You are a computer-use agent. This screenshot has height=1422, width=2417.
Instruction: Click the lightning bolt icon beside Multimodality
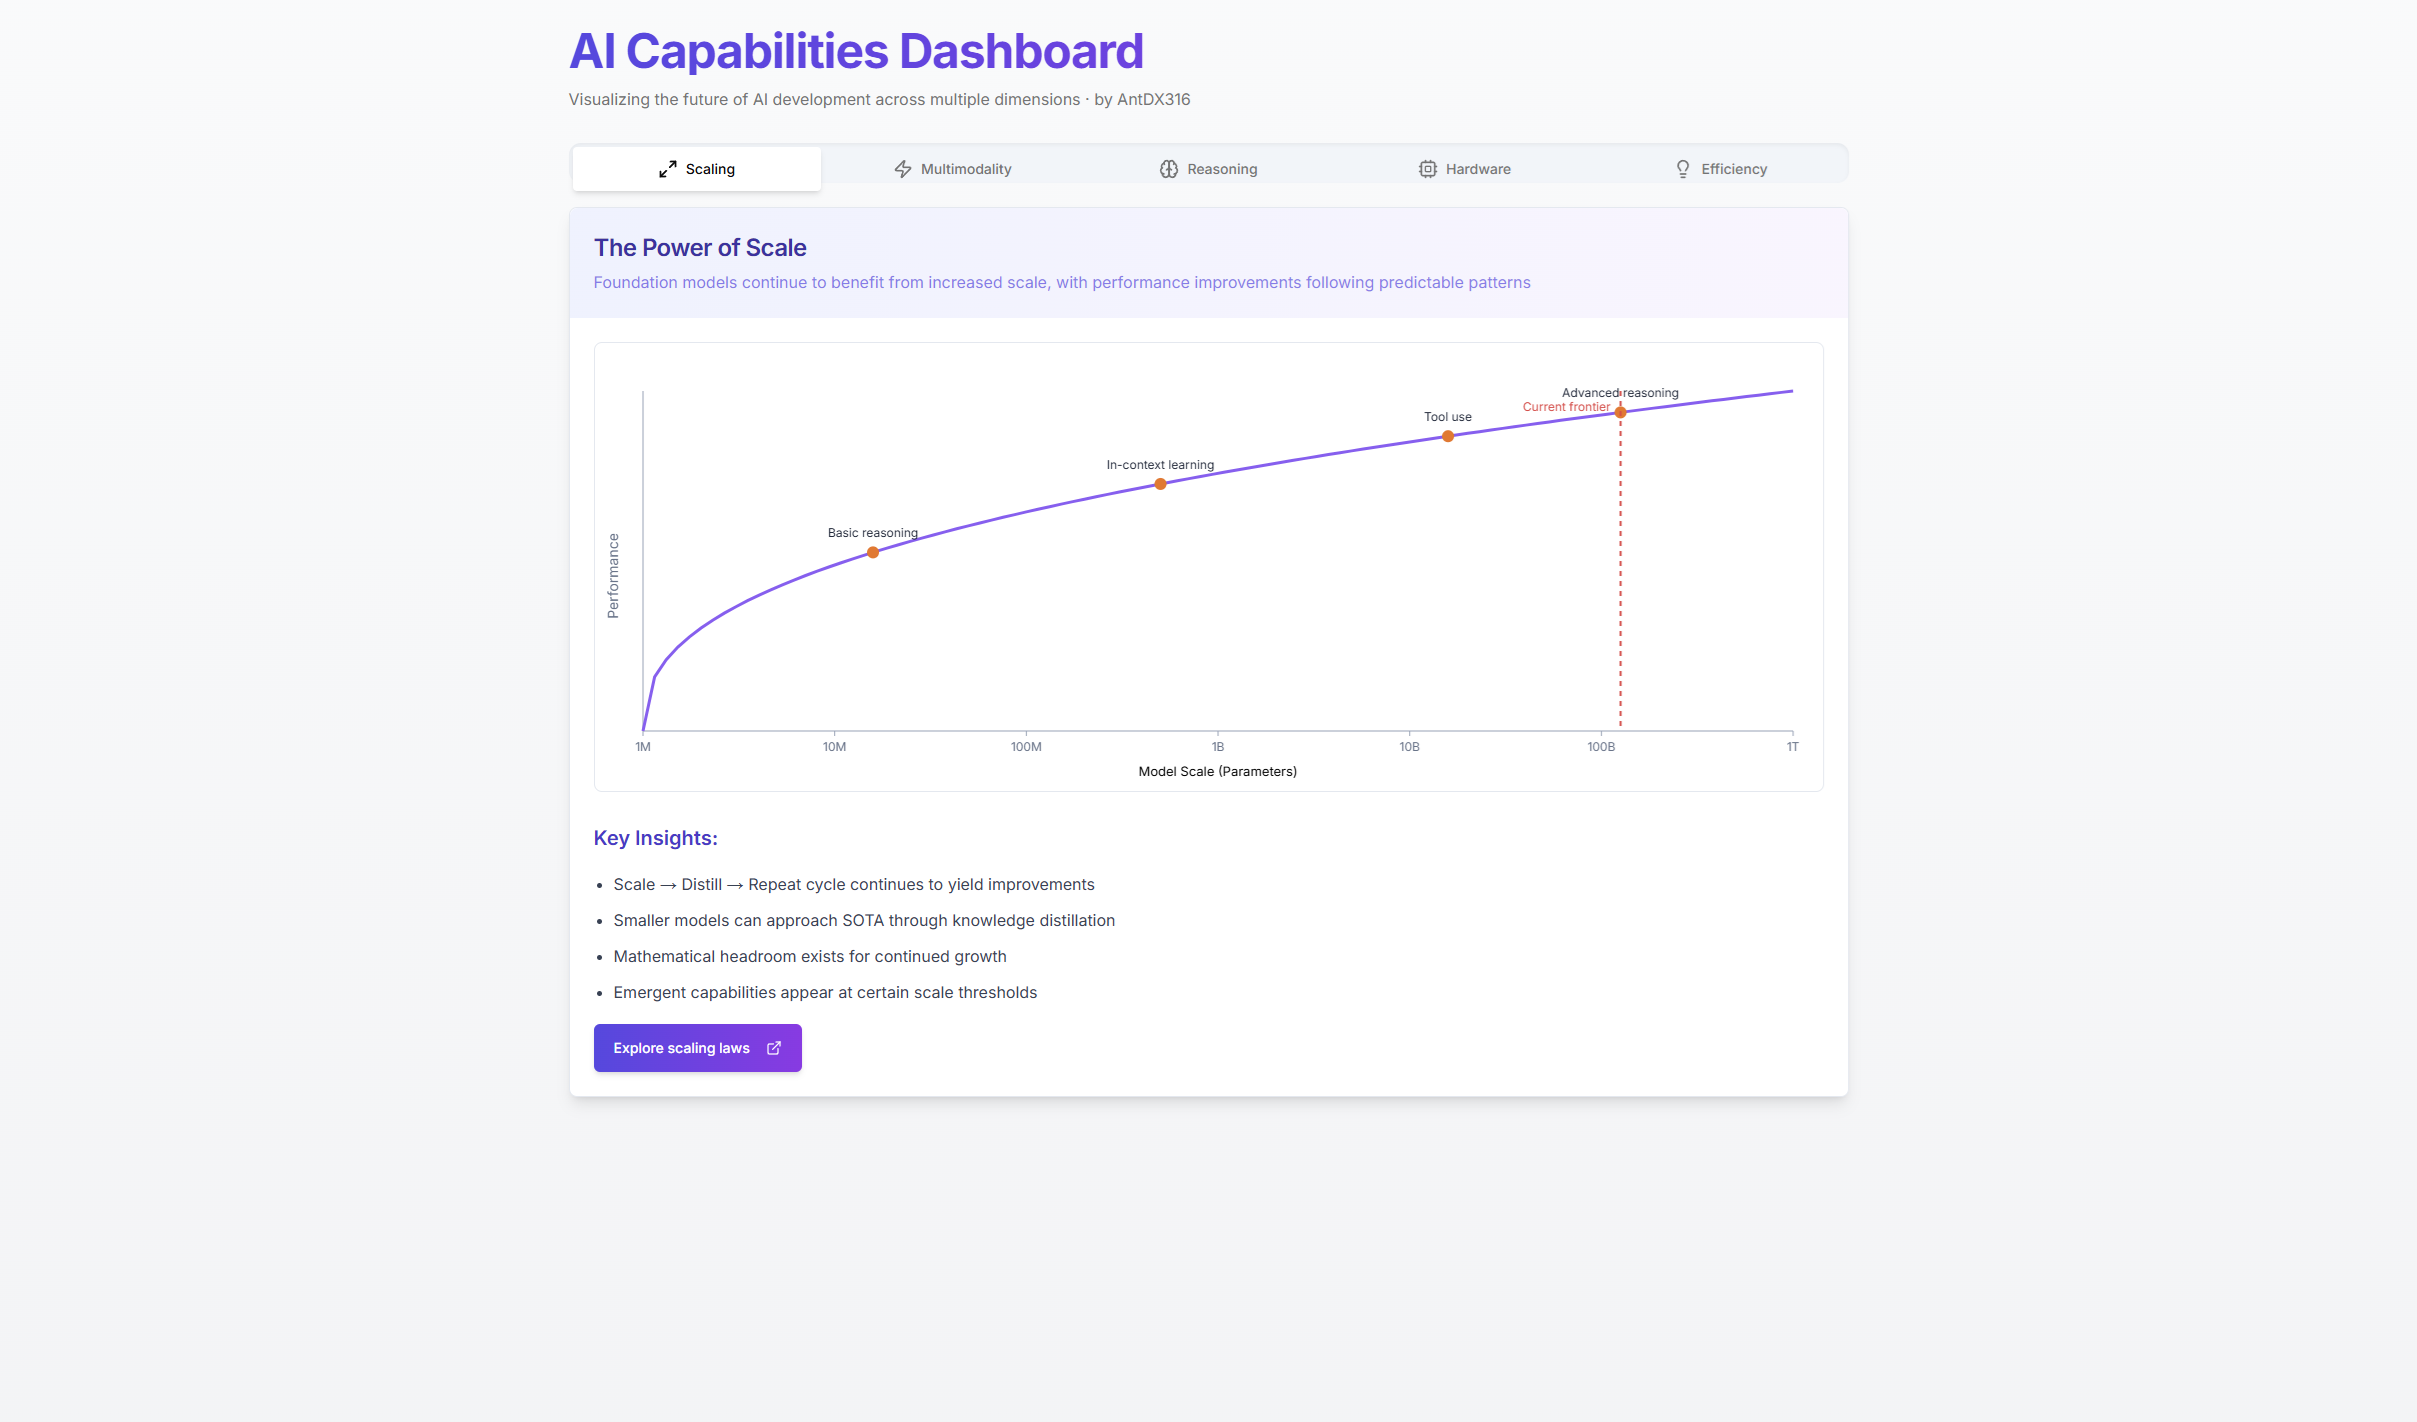pyautogui.click(x=901, y=169)
